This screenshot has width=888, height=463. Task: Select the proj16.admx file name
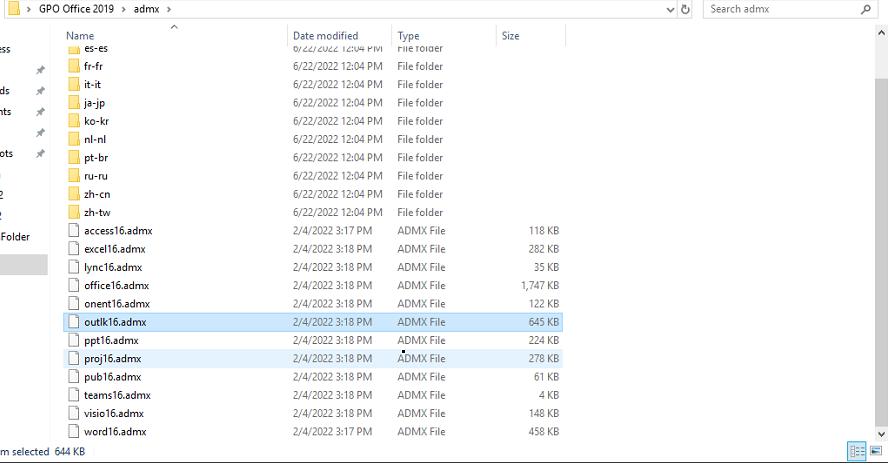coord(113,358)
